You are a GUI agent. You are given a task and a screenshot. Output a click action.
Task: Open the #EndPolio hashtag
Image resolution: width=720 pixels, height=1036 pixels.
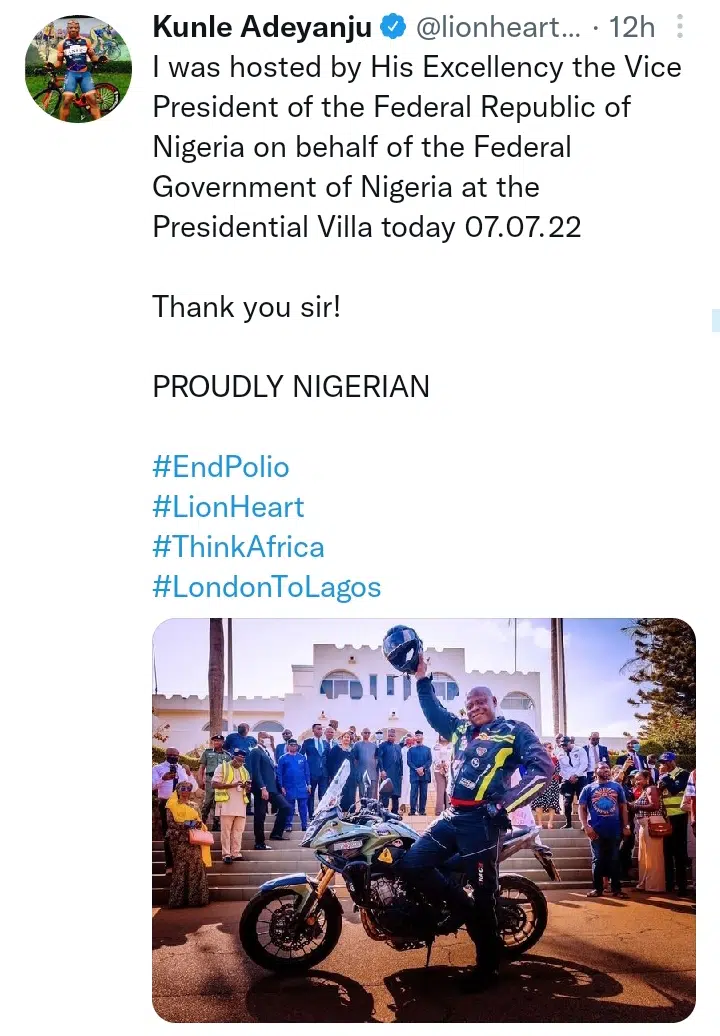click(221, 467)
